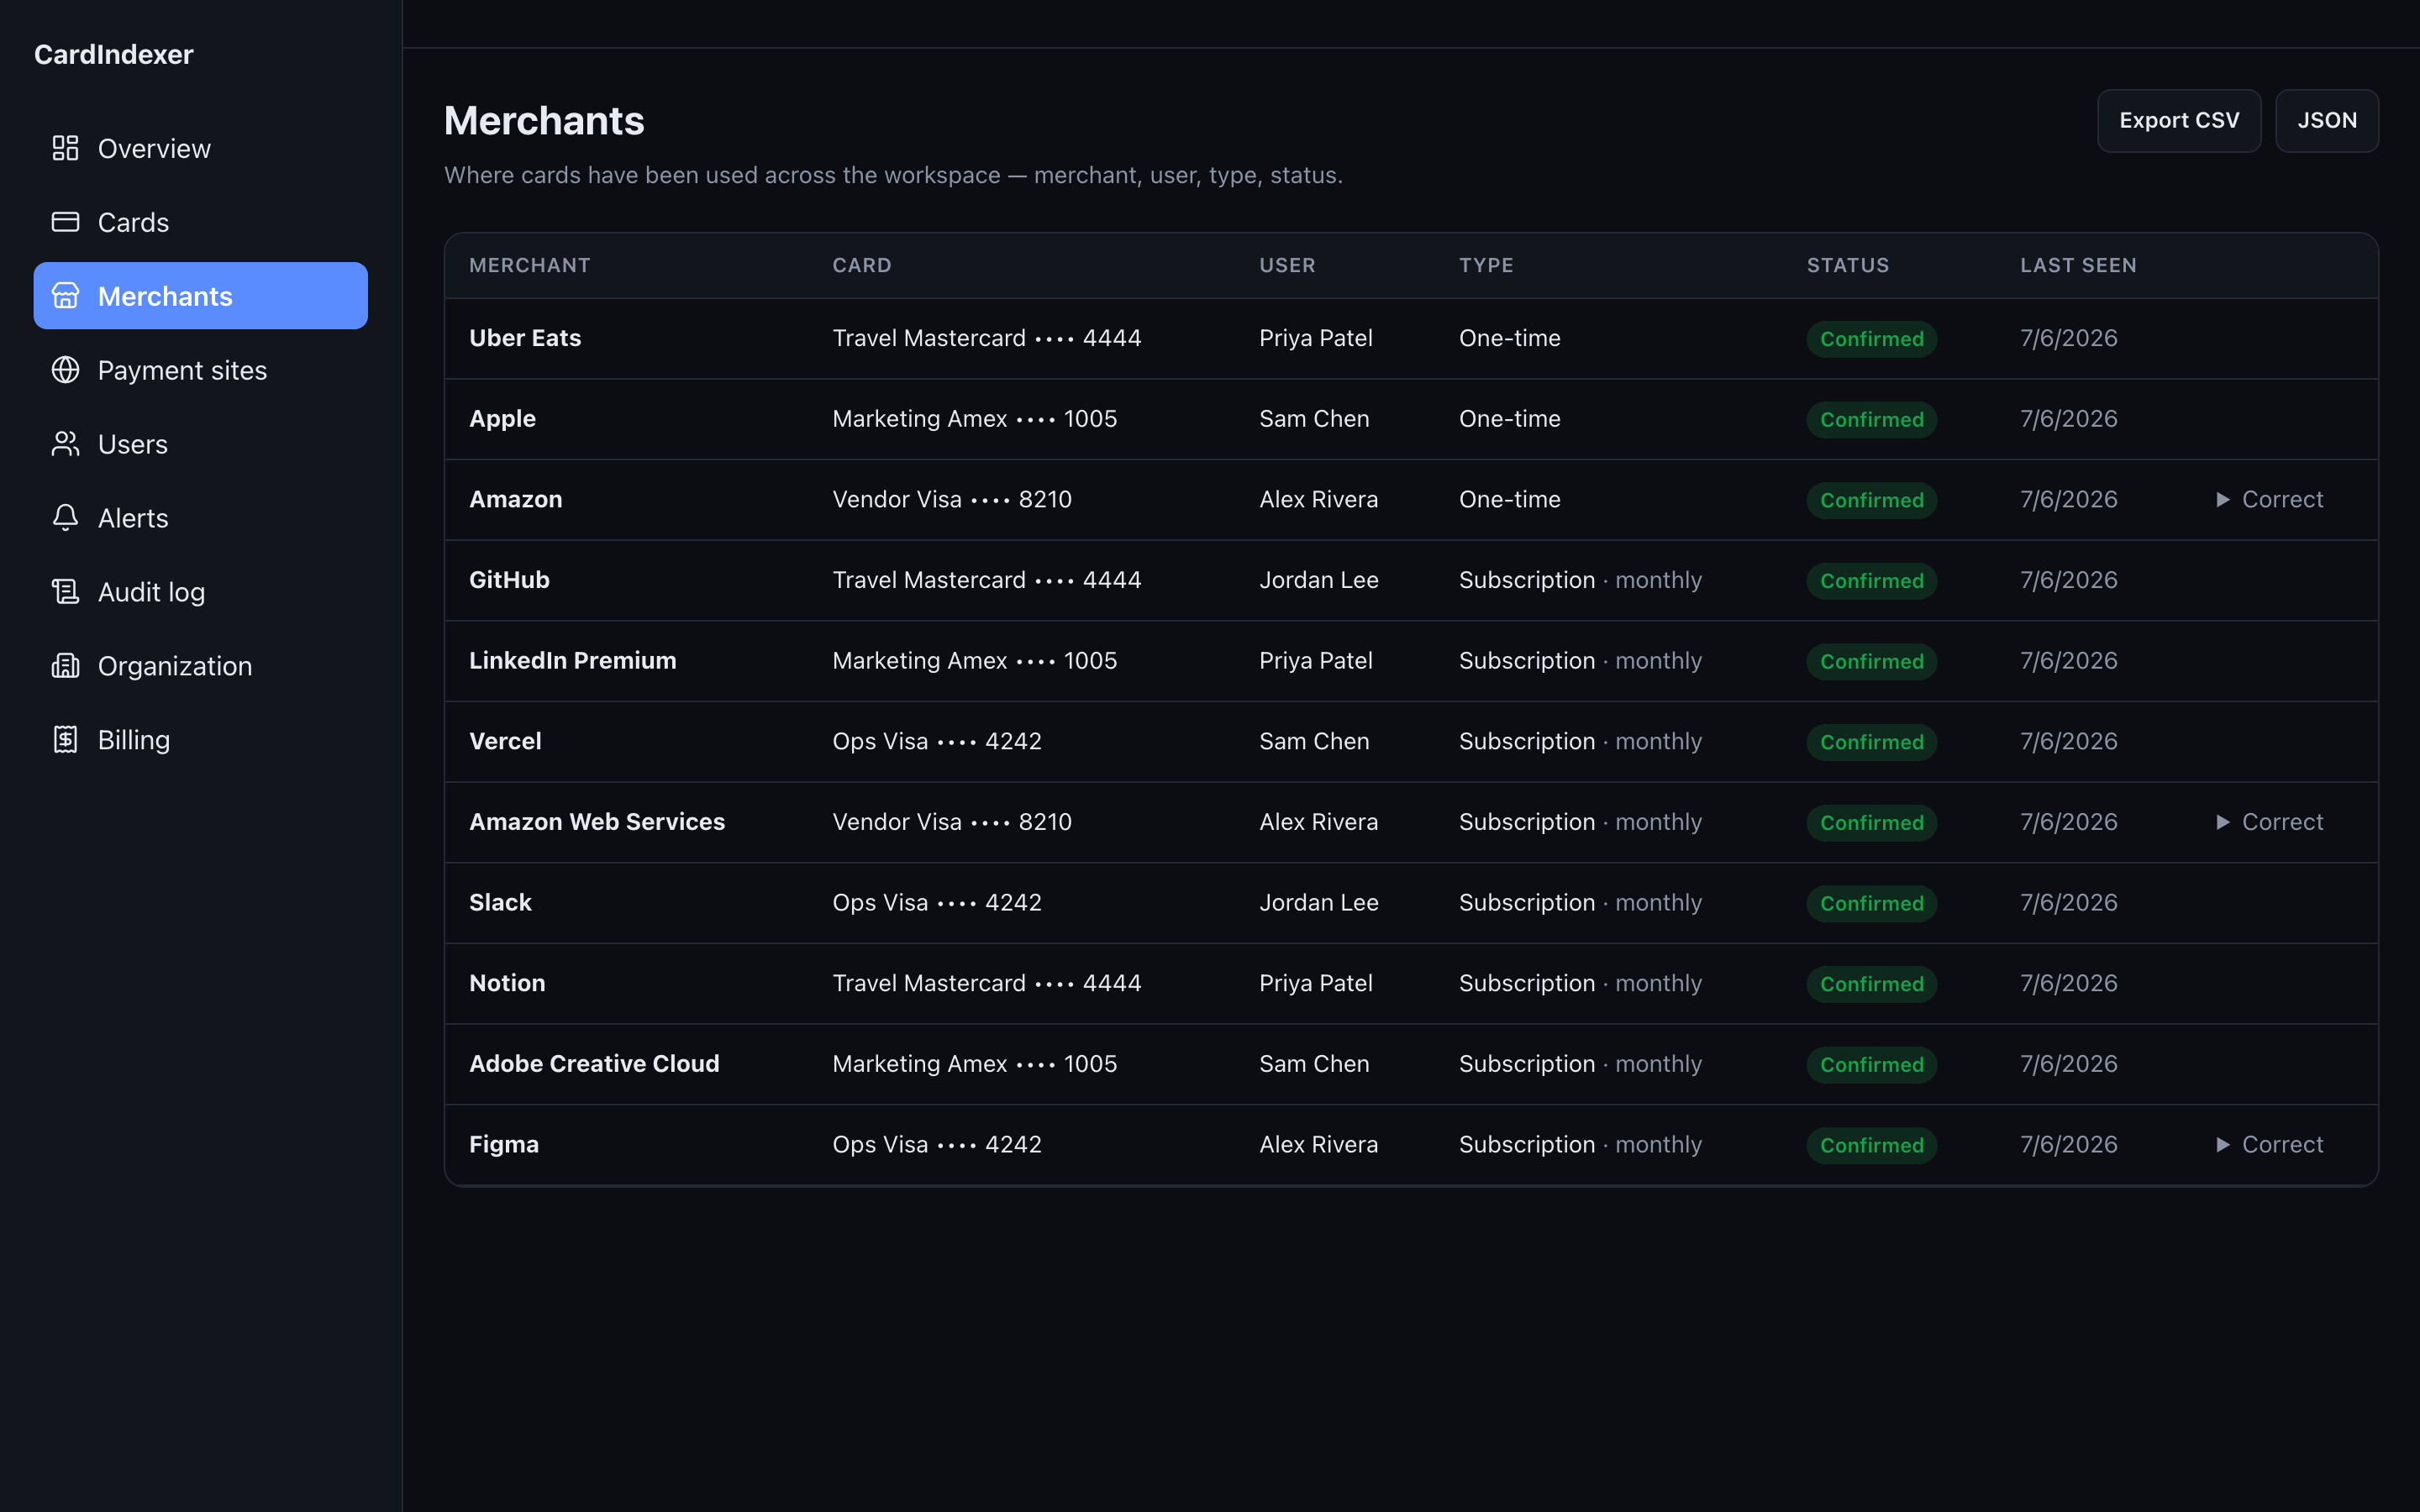
Task: Click Confirmed badge on Slack row
Action: click(x=1871, y=903)
